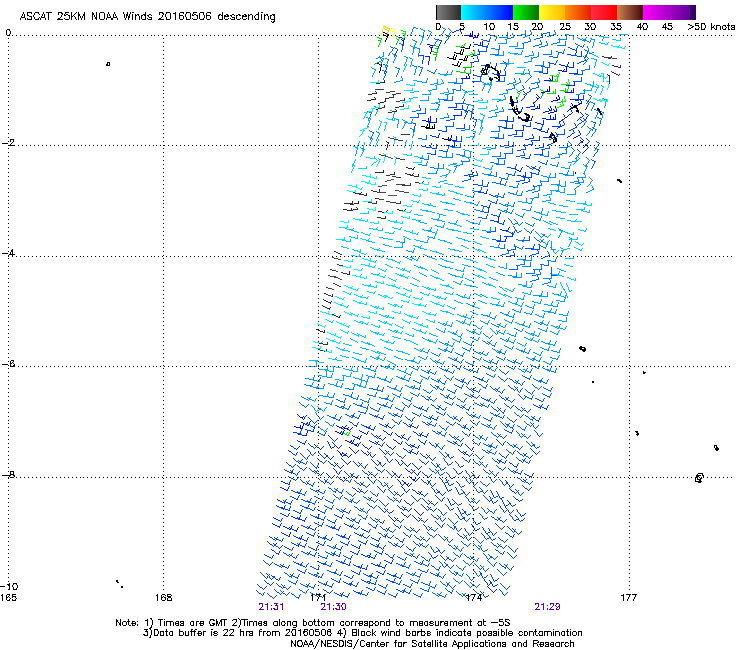
Task: Click the purple '21:29' time label
Action: pyautogui.click(x=547, y=607)
